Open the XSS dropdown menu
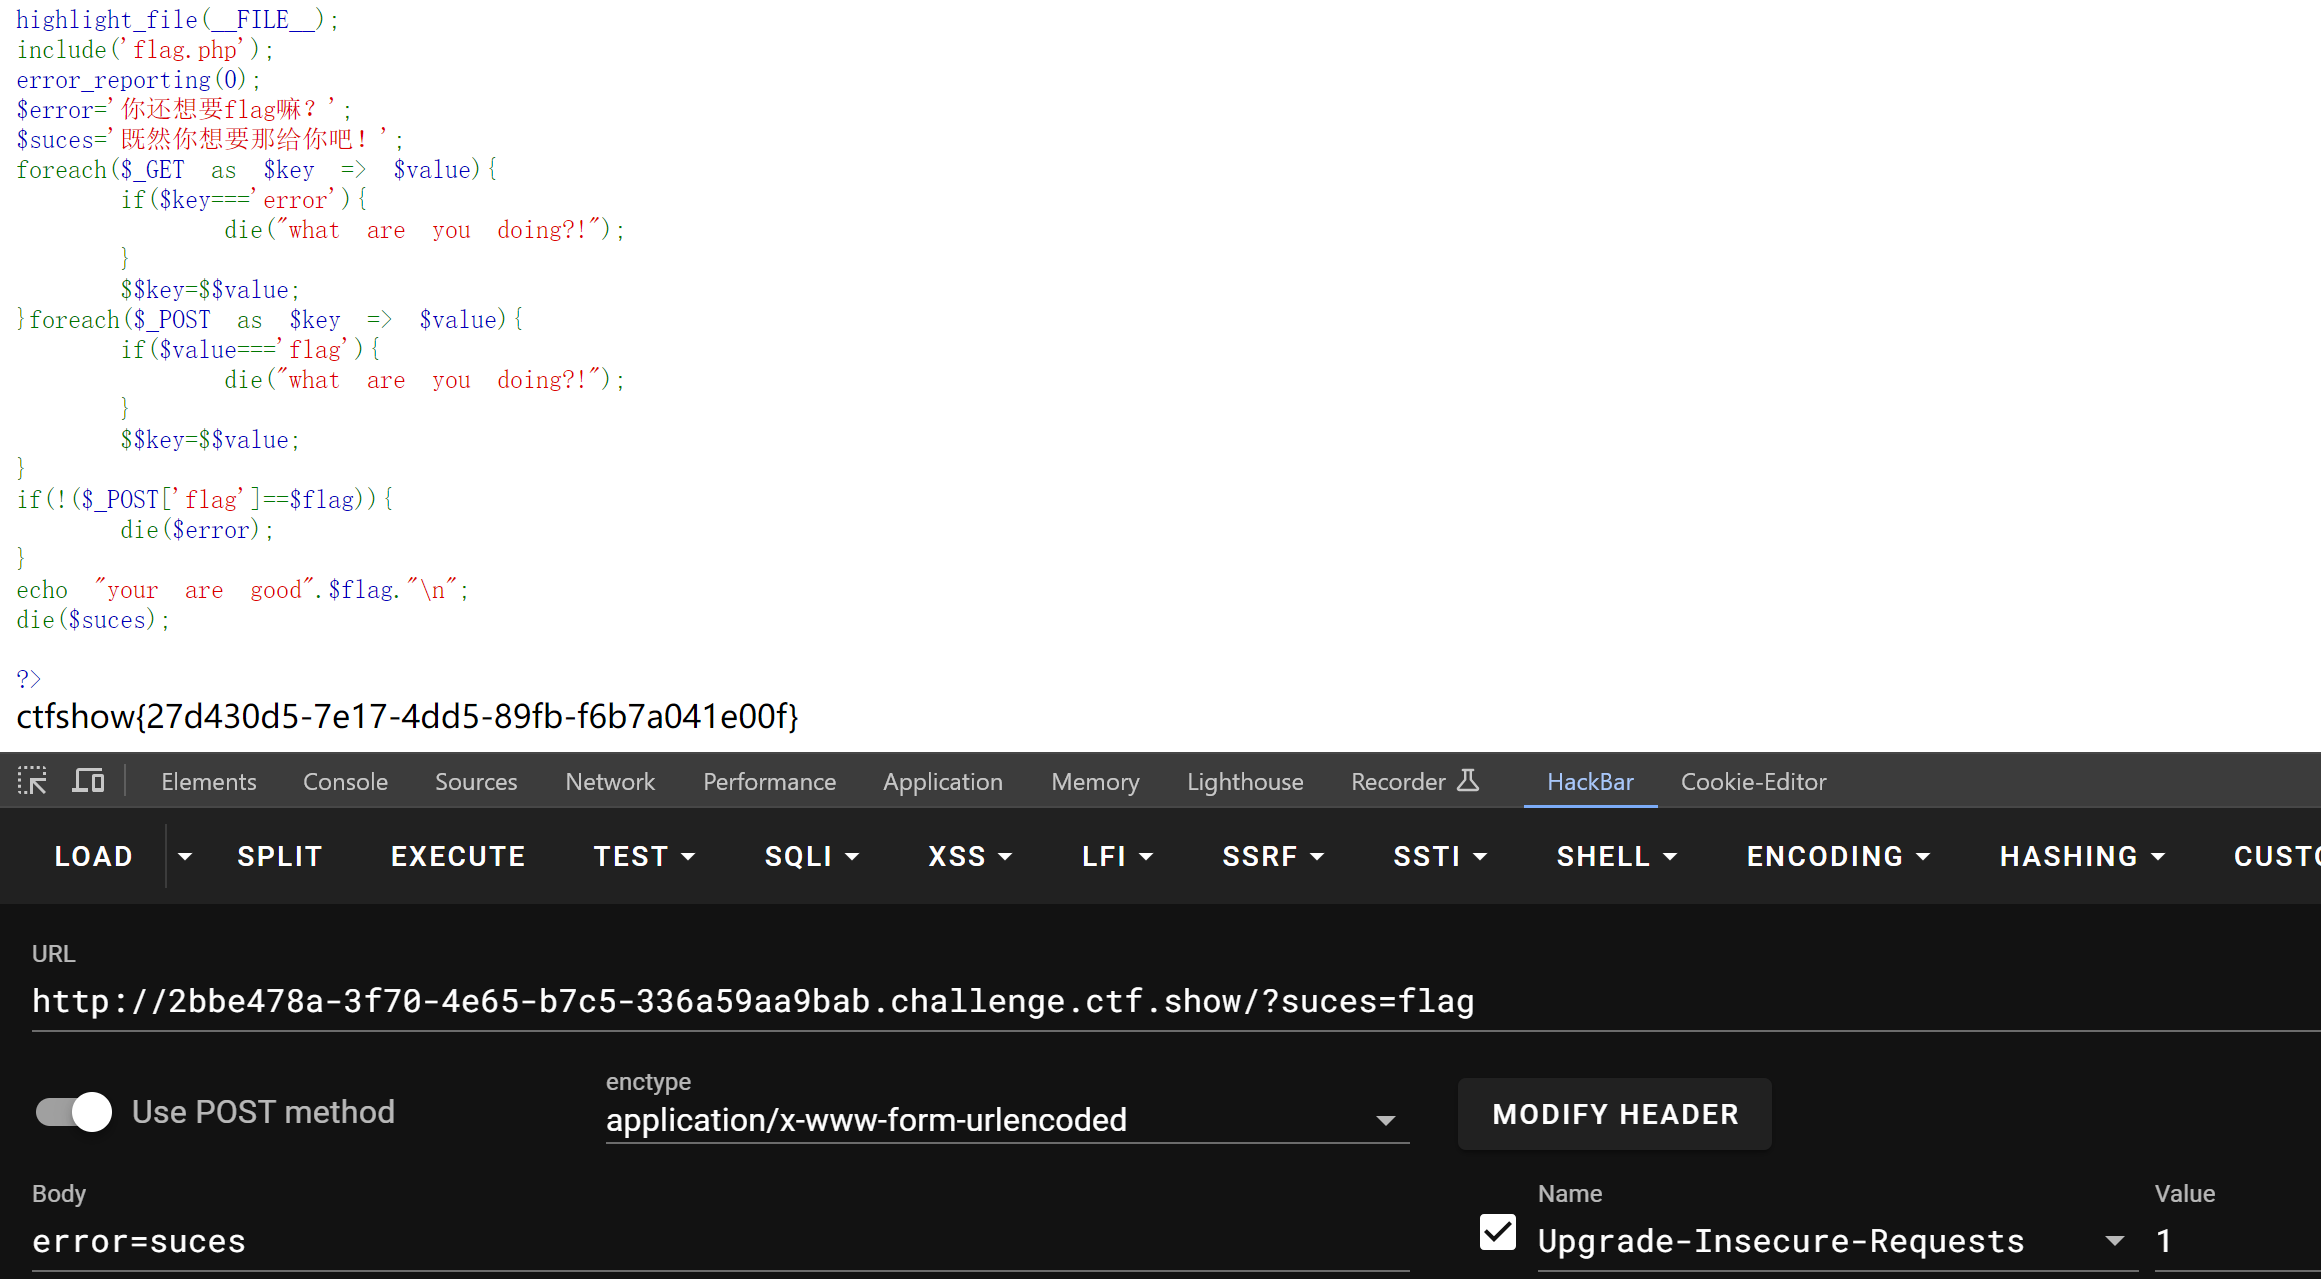The image size is (2321, 1279). coord(970,856)
